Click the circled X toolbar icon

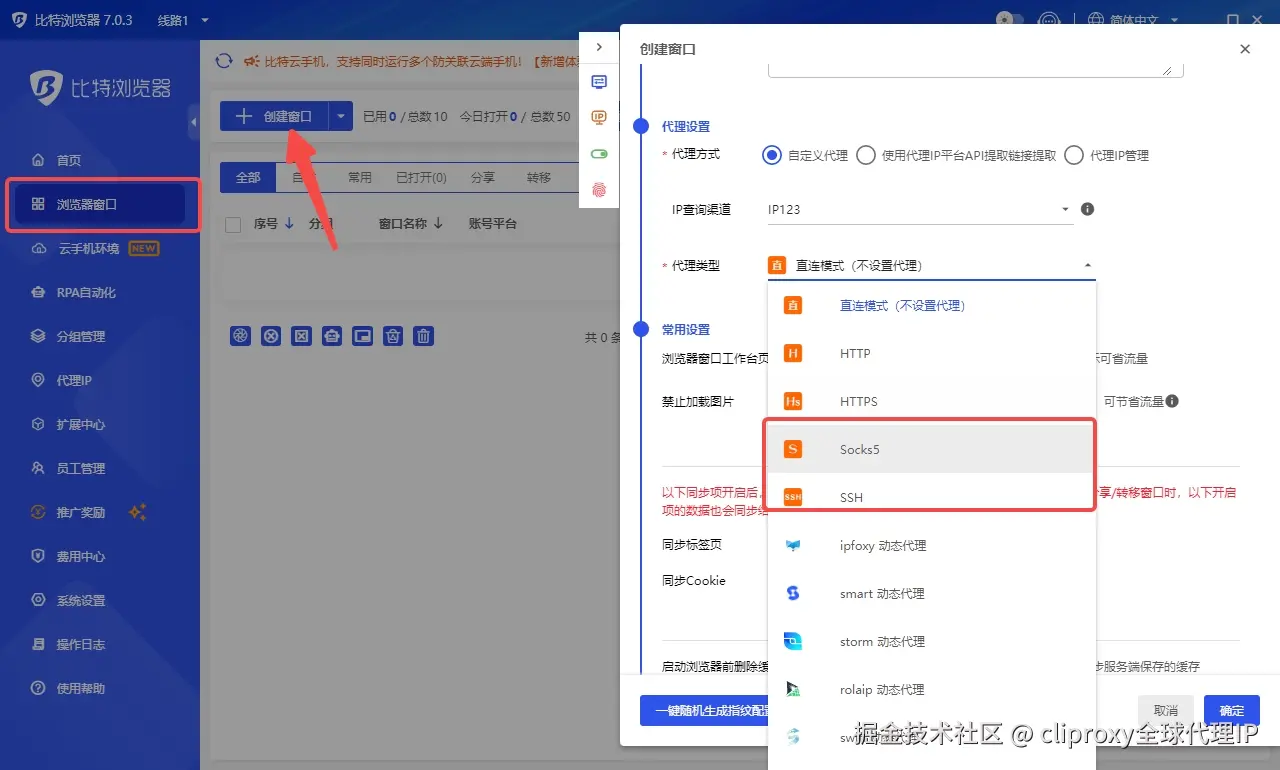[x=270, y=336]
